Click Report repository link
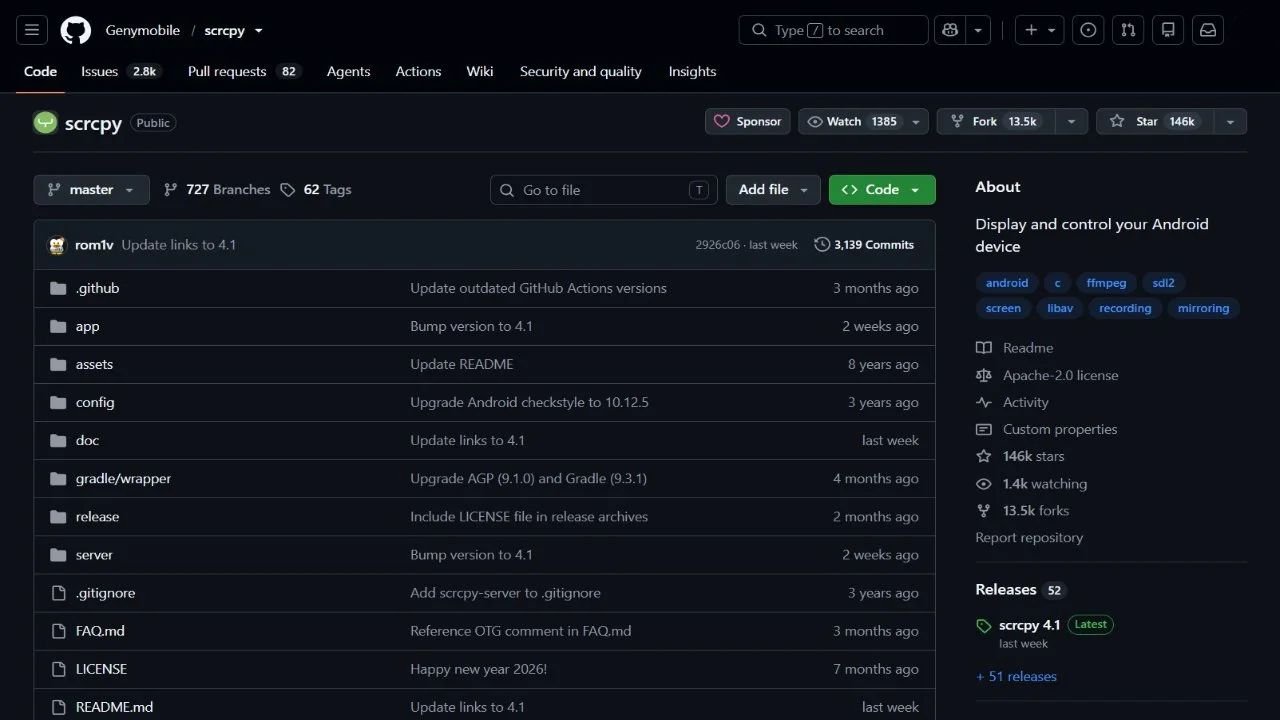This screenshot has height=720, width=1280. (x=1029, y=538)
